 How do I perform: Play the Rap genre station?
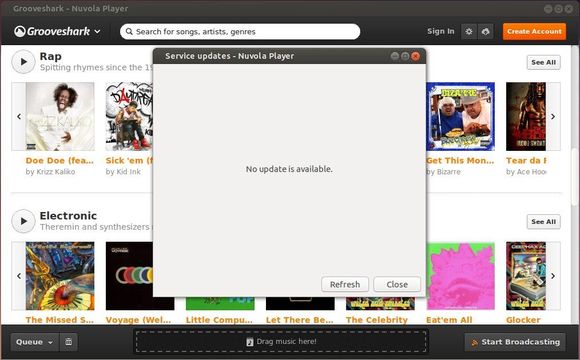[x=23, y=62]
